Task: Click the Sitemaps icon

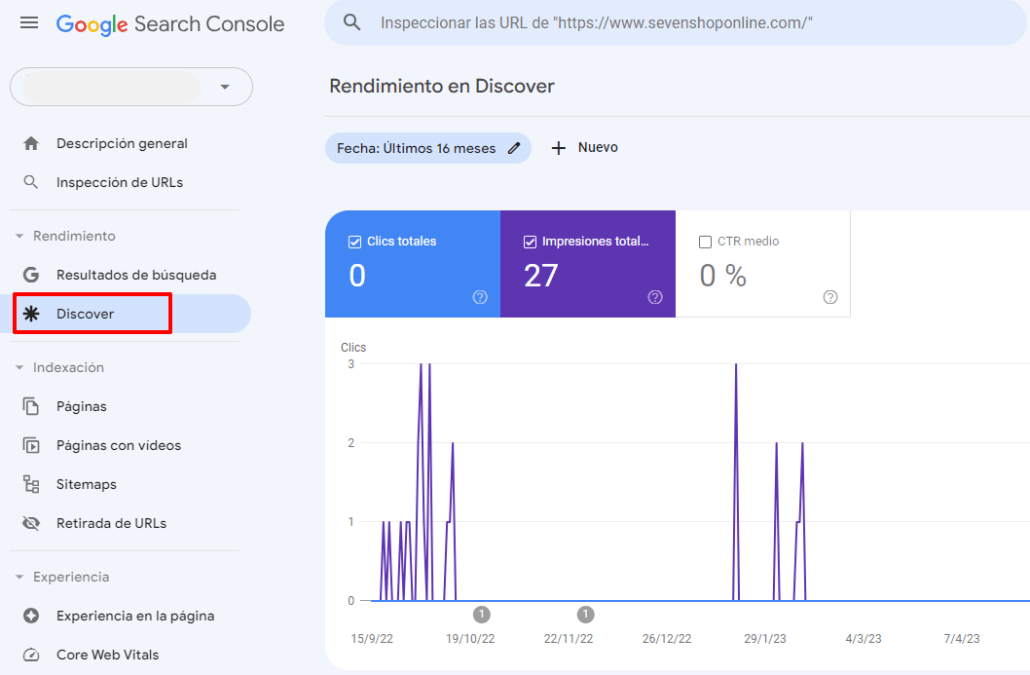Action: point(31,484)
